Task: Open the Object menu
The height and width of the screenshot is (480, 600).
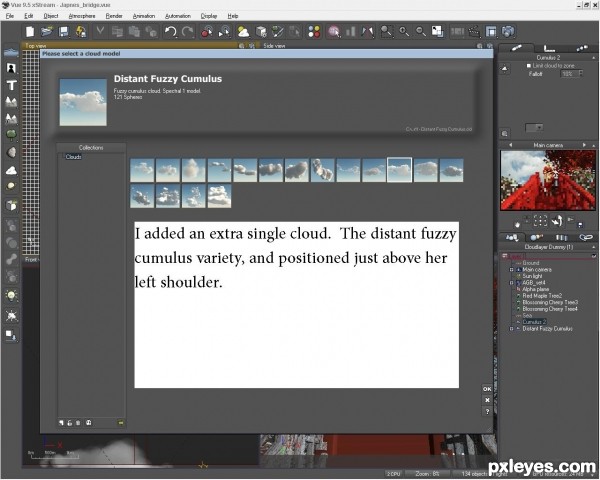Action: pyautogui.click(x=51, y=16)
